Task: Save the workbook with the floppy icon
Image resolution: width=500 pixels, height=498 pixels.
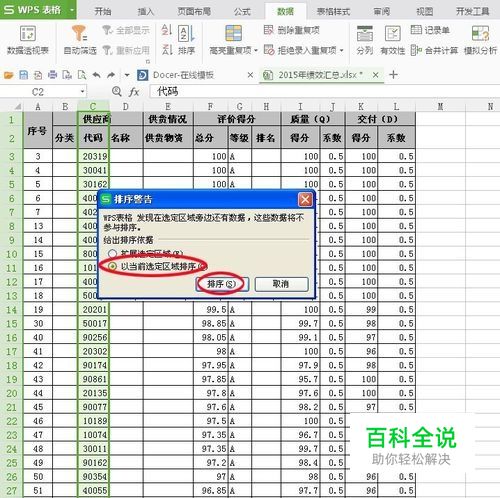Action: [23, 75]
